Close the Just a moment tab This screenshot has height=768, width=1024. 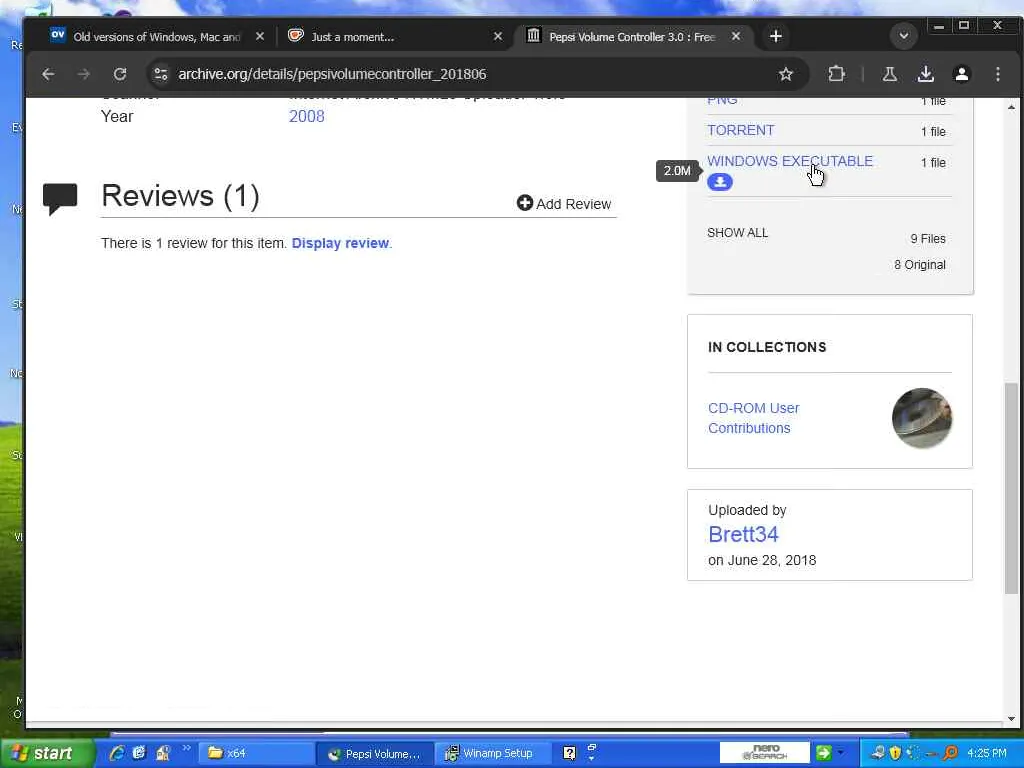498,37
